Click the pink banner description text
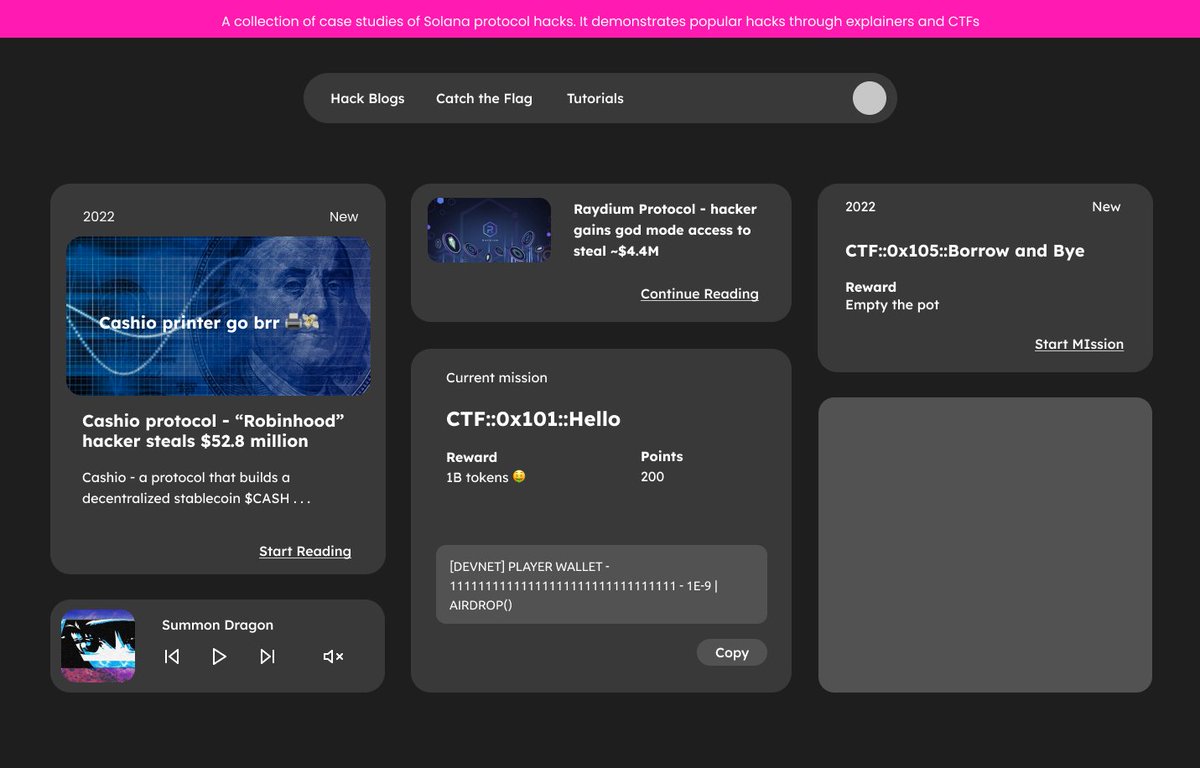Viewport: 1200px width, 768px height. click(600, 21)
